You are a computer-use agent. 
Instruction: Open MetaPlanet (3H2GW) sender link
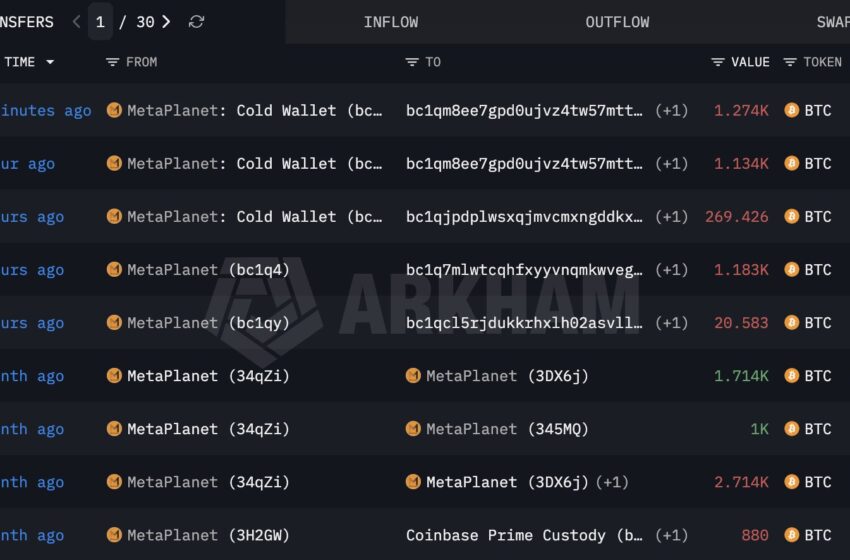point(208,536)
